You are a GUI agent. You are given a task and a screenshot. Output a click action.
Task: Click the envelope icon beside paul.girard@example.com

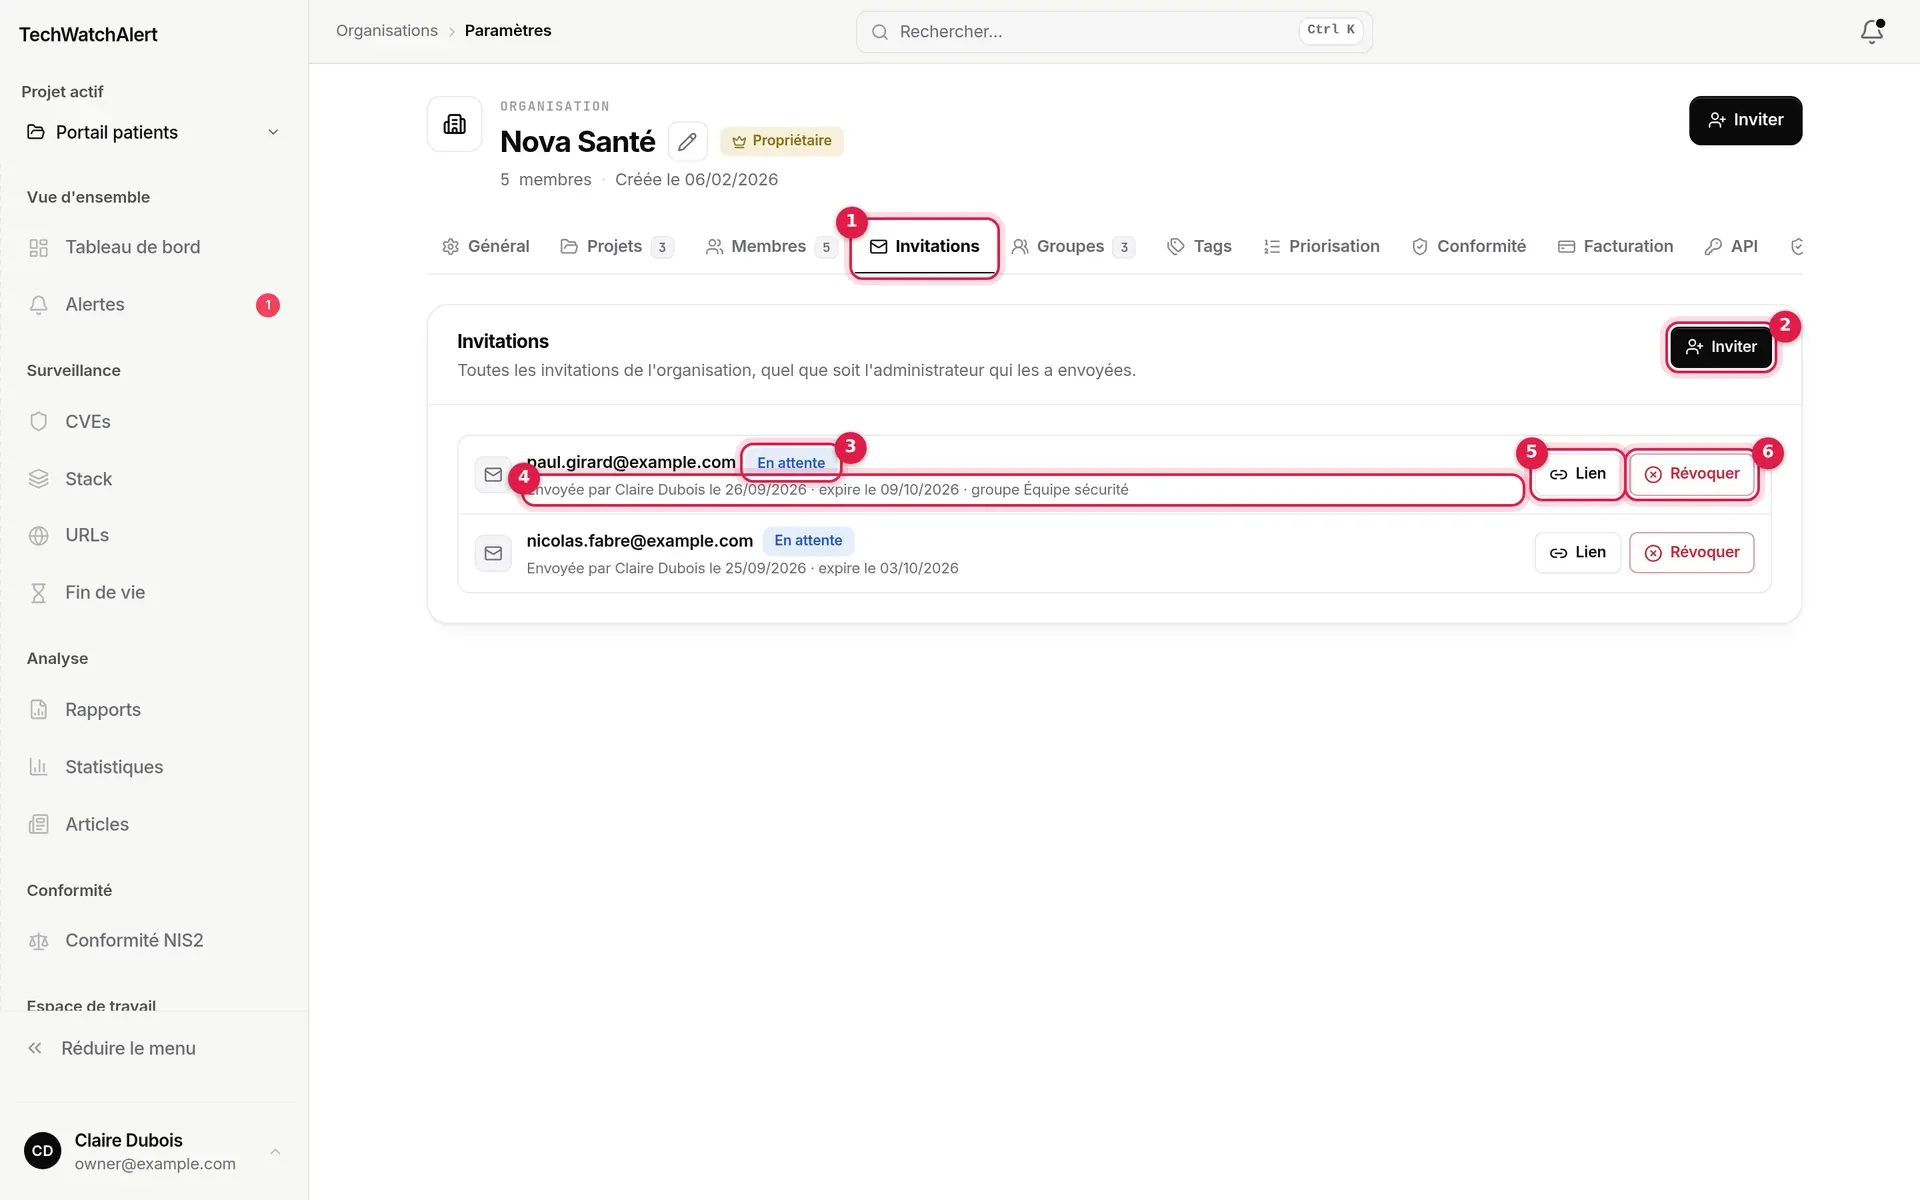coord(493,474)
